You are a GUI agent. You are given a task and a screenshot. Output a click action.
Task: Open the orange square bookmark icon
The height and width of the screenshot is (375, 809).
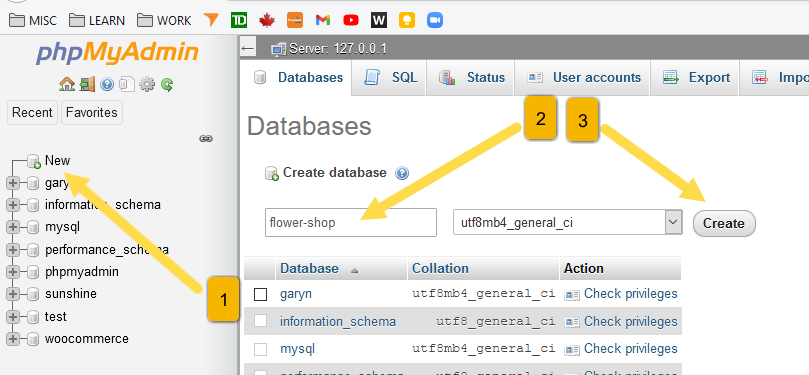coord(295,20)
